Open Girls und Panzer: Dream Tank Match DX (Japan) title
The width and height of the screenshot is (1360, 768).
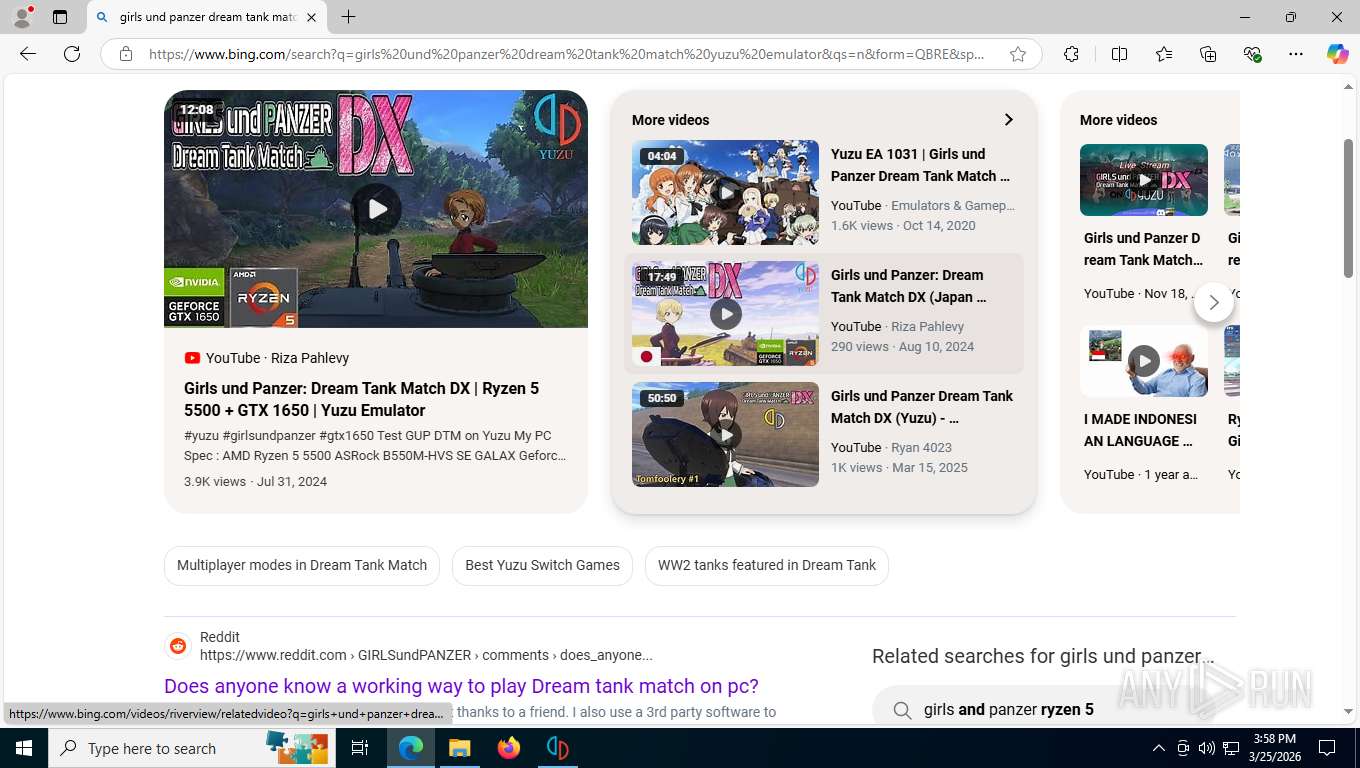908,286
